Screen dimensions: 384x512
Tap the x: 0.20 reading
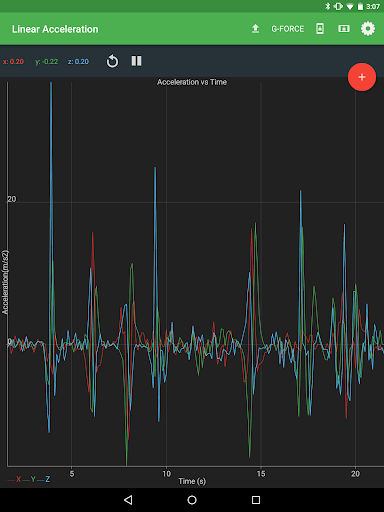[13, 62]
